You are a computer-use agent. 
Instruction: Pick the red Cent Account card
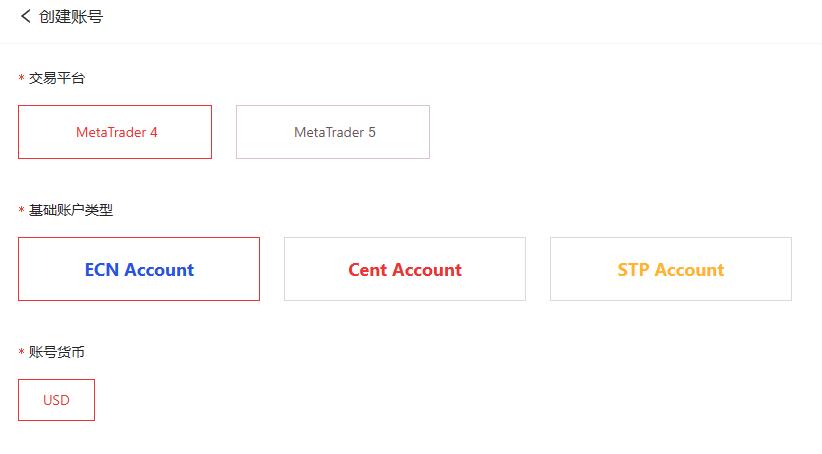click(405, 269)
